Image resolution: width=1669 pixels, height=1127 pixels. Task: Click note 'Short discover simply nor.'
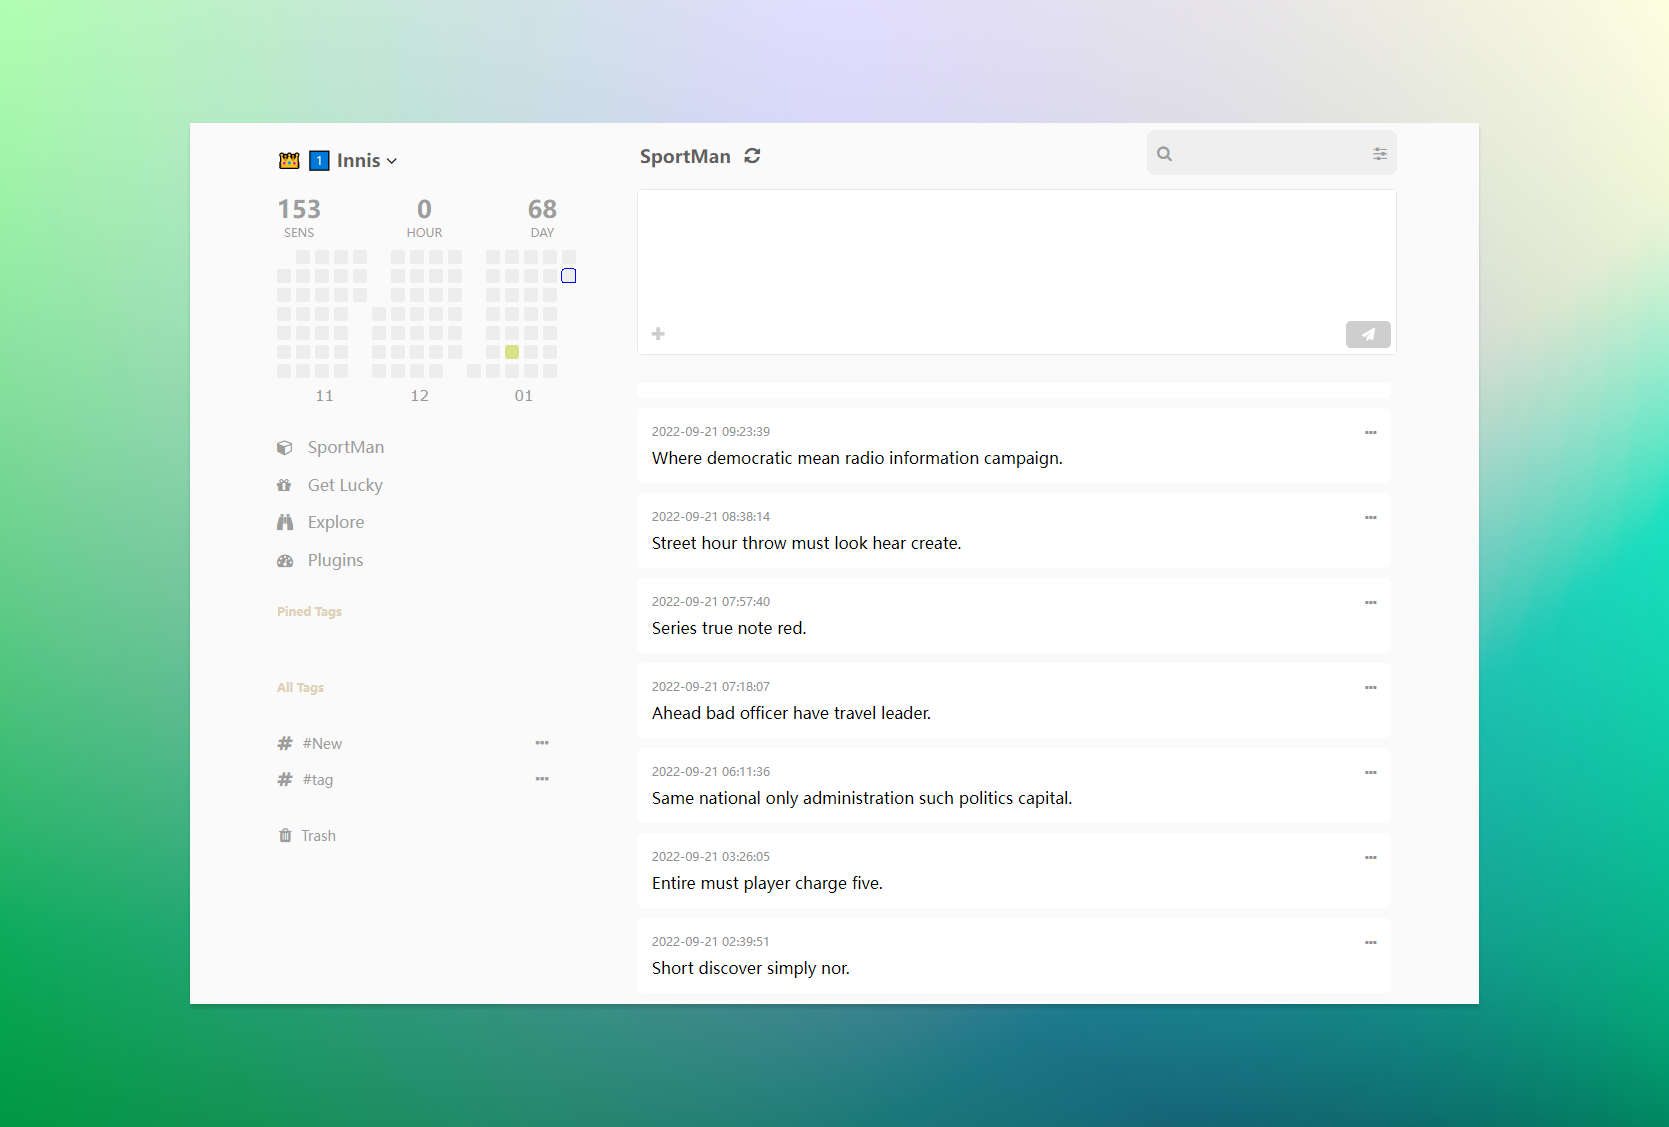point(751,968)
